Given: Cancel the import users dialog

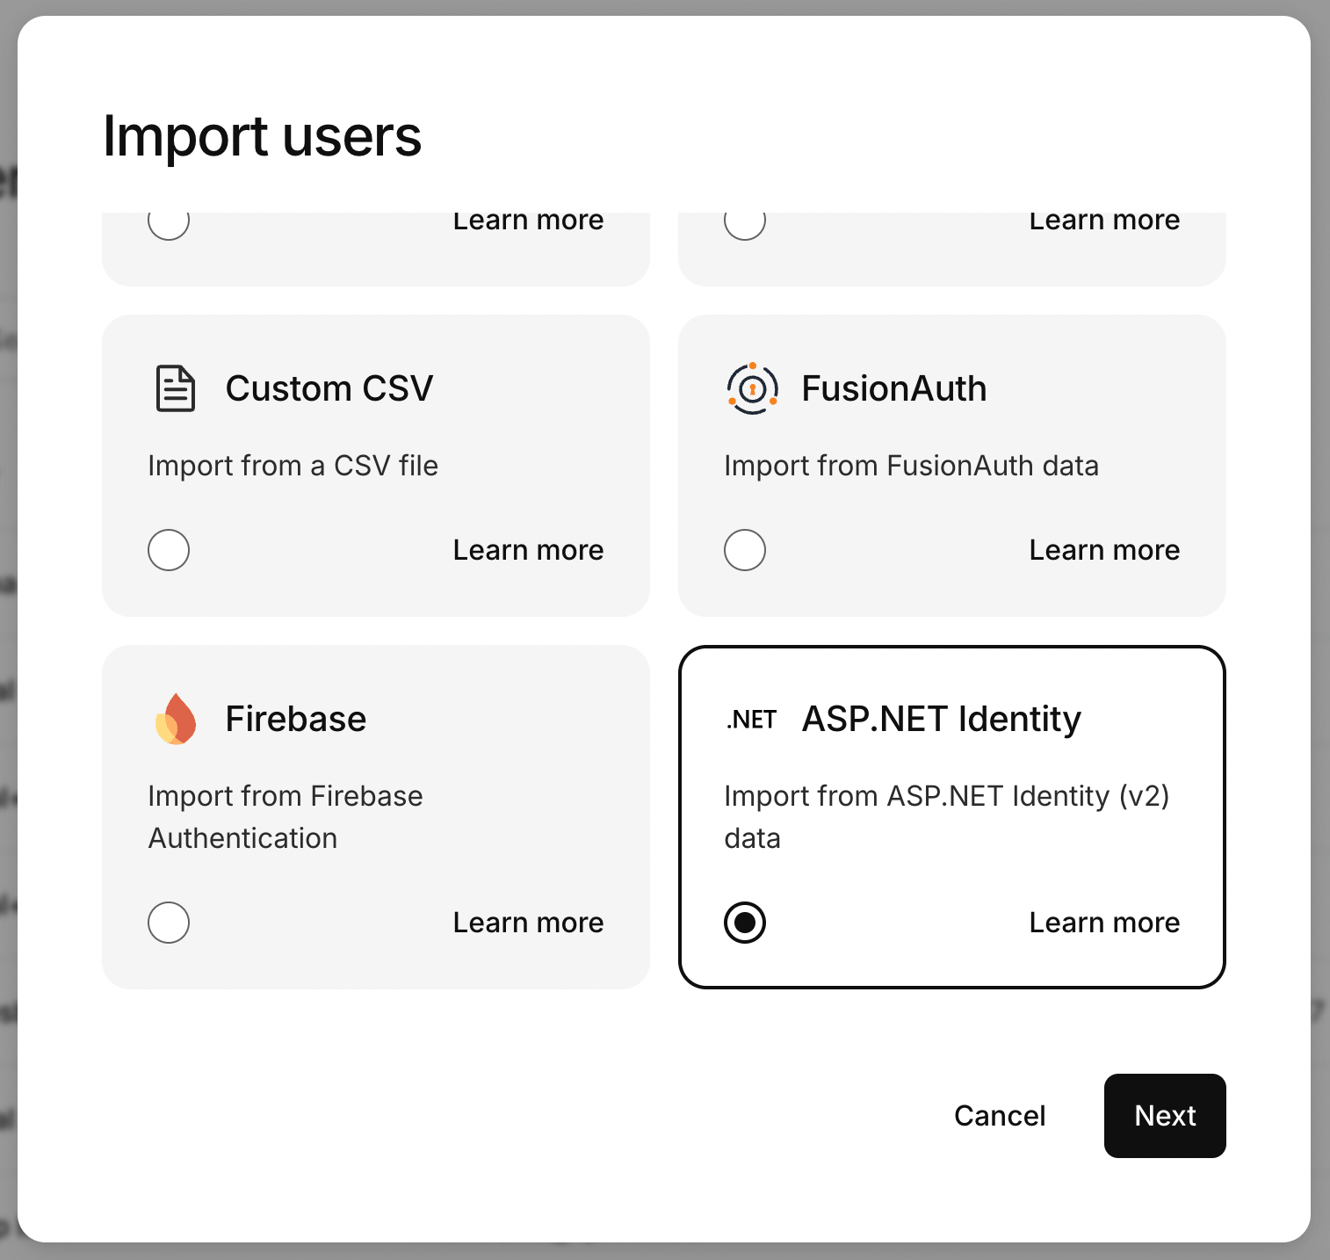Looking at the screenshot, I should [x=1000, y=1116].
